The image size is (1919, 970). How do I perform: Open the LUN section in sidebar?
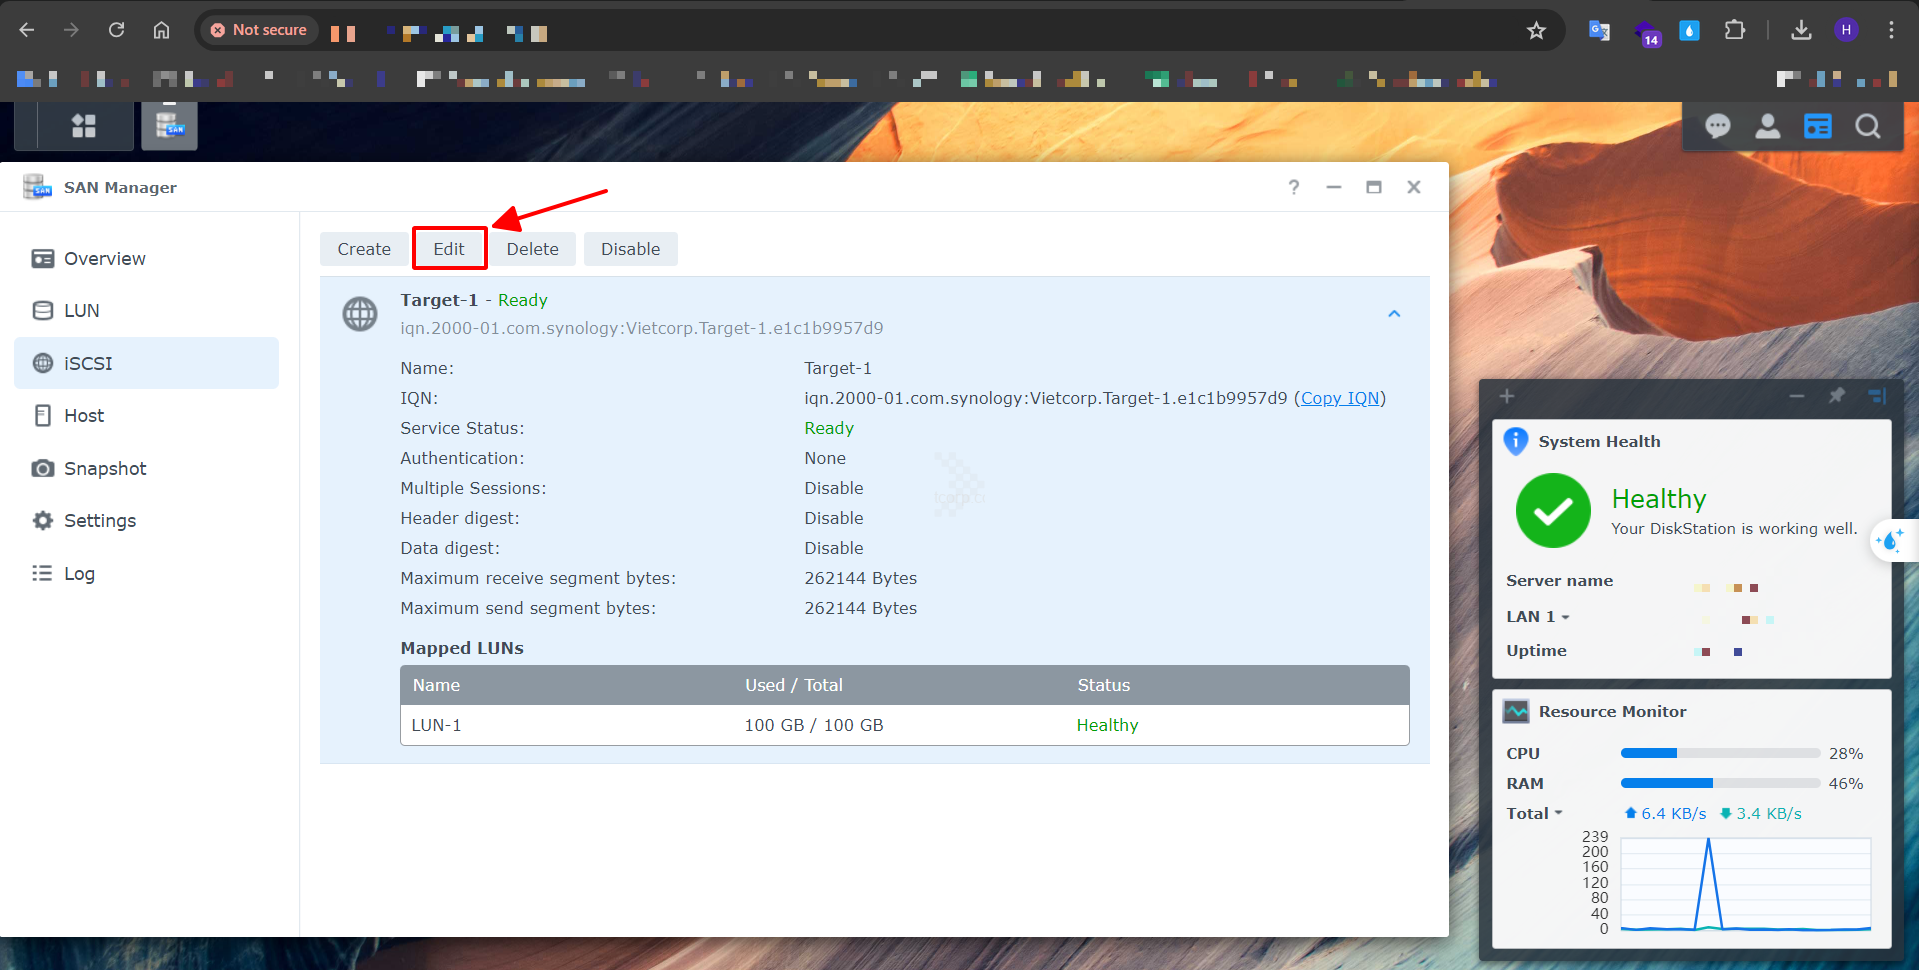click(x=81, y=311)
